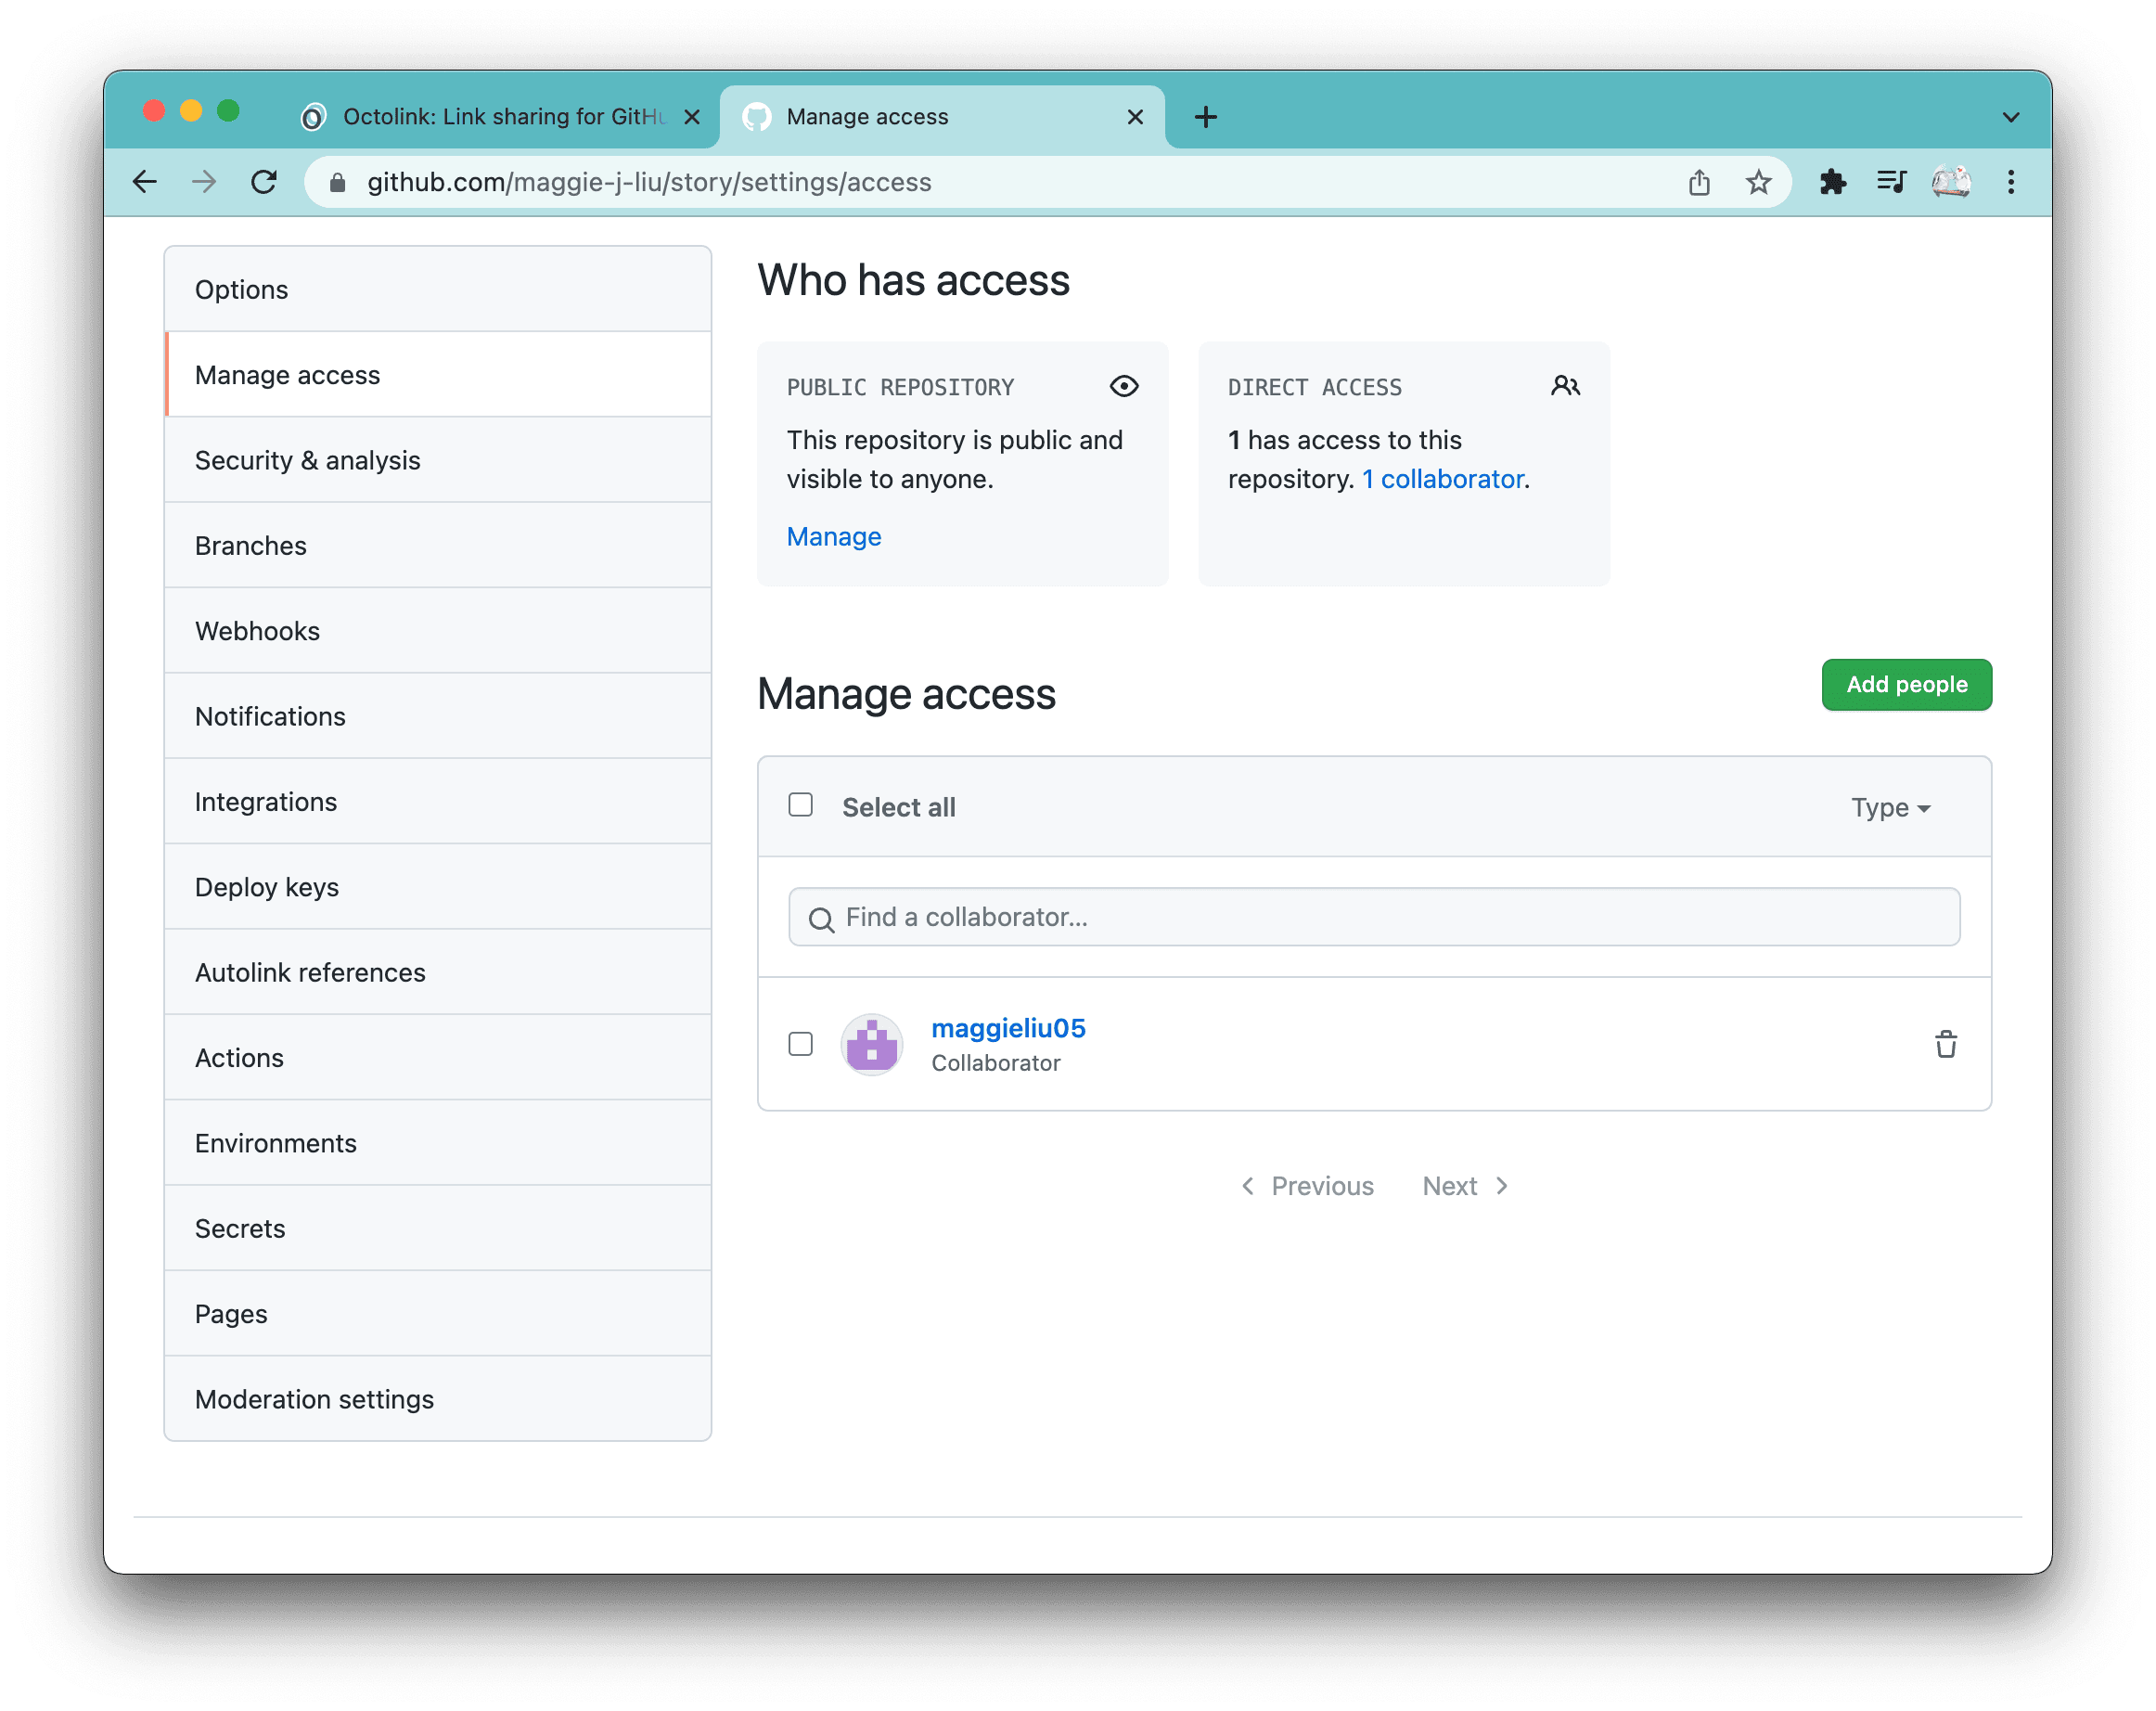Viewport: 2156px width, 1711px height.
Task: Click the eye icon on Public Repository card
Action: (1124, 386)
